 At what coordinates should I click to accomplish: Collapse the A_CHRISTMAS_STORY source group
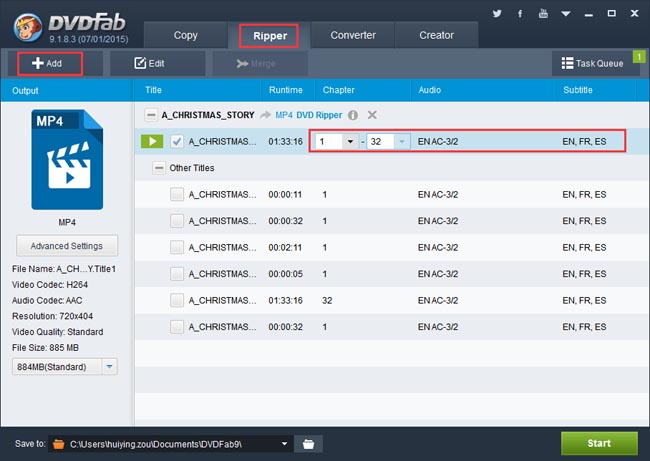click(x=151, y=115)
